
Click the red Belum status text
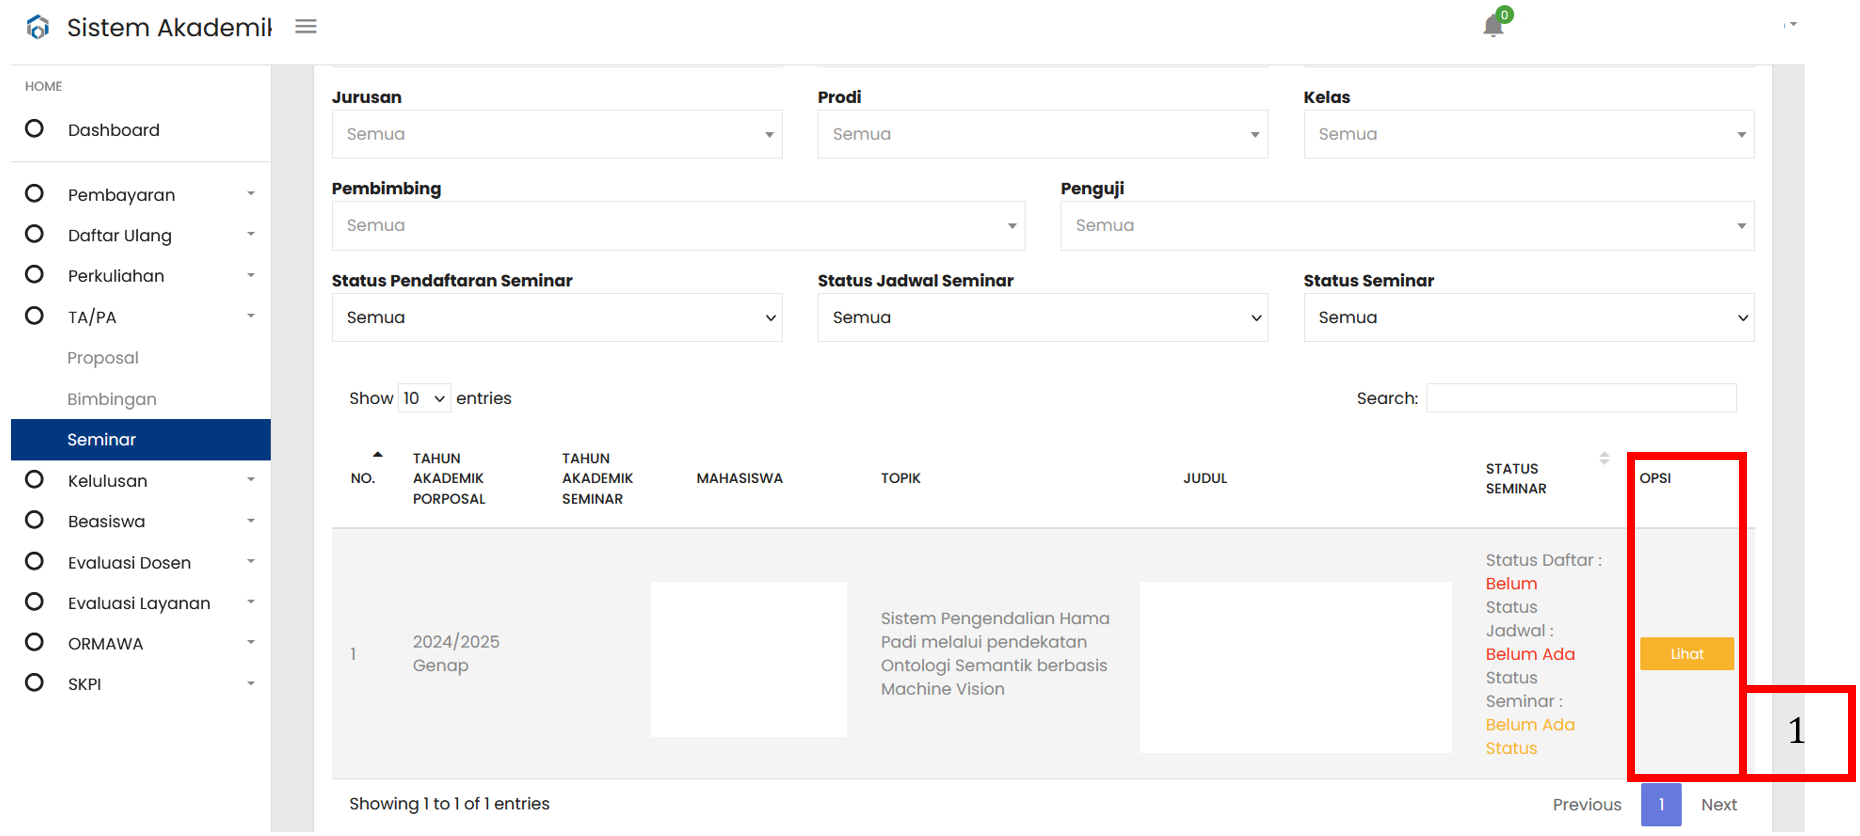point(1511,584)
